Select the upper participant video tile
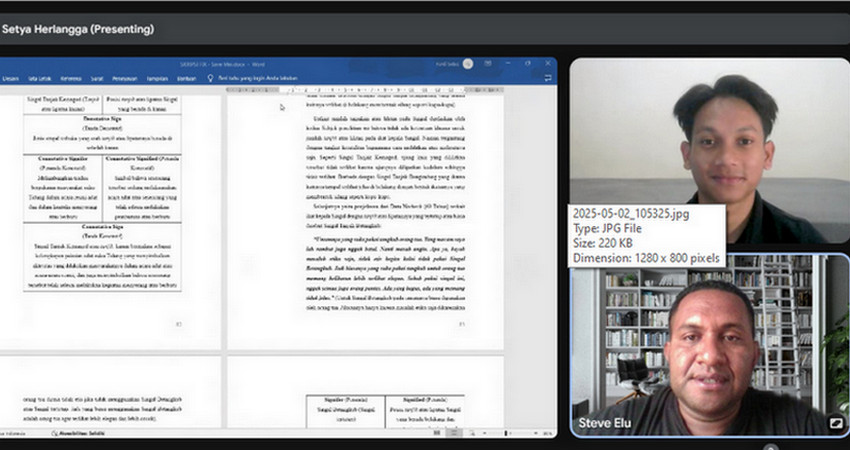 [709, 150]
